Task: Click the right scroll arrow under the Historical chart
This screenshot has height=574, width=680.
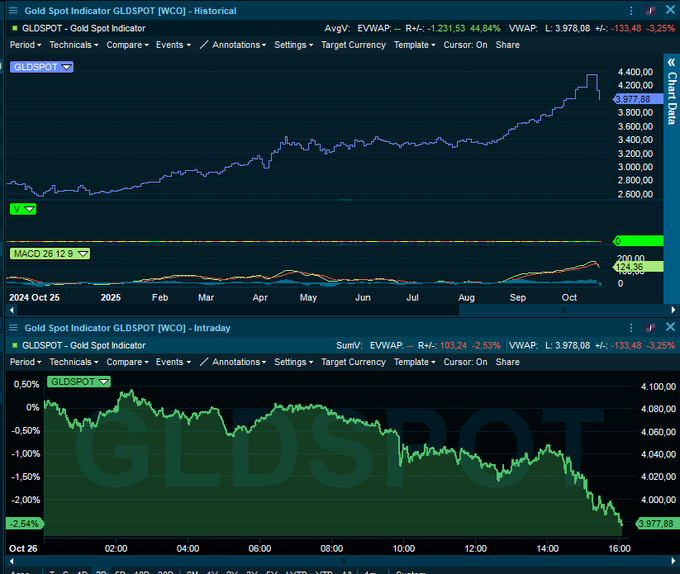Action: point(673,310)
